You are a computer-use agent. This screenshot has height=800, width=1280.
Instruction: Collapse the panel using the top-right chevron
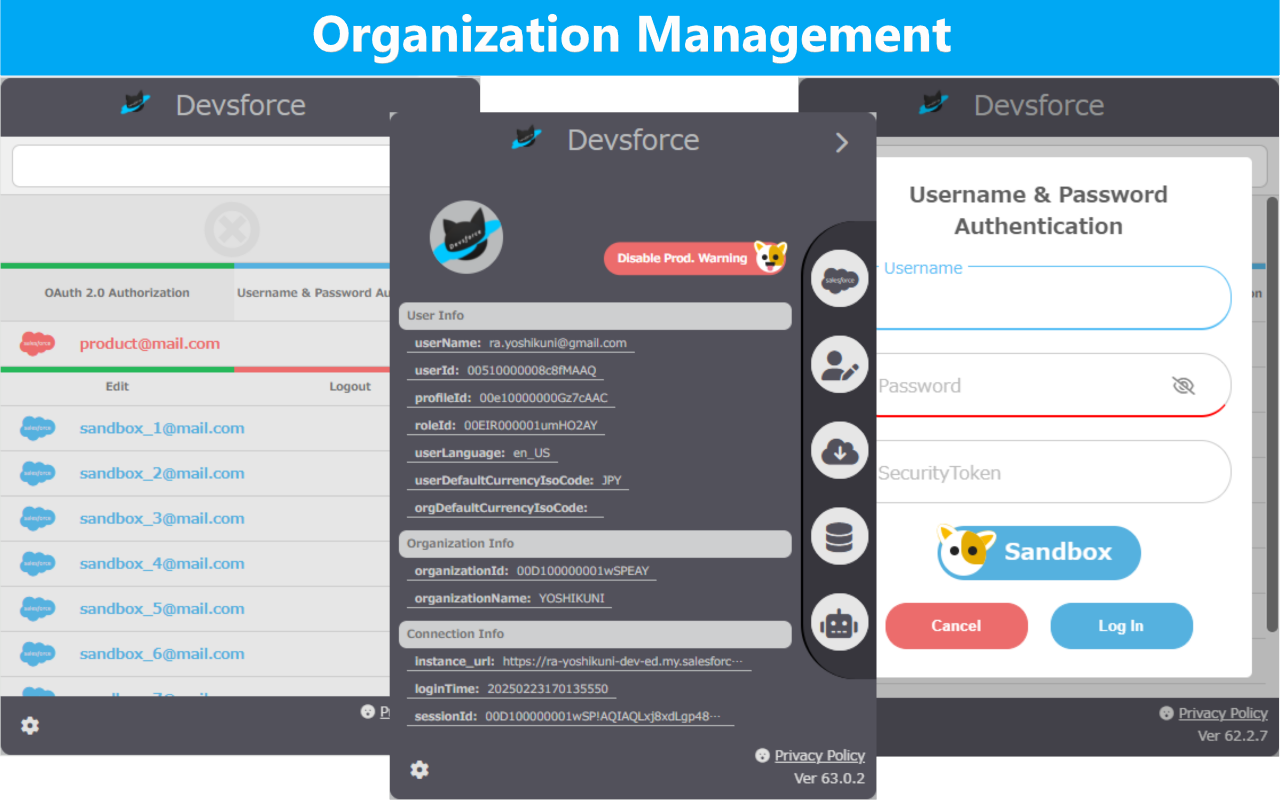tap(841, 142)
